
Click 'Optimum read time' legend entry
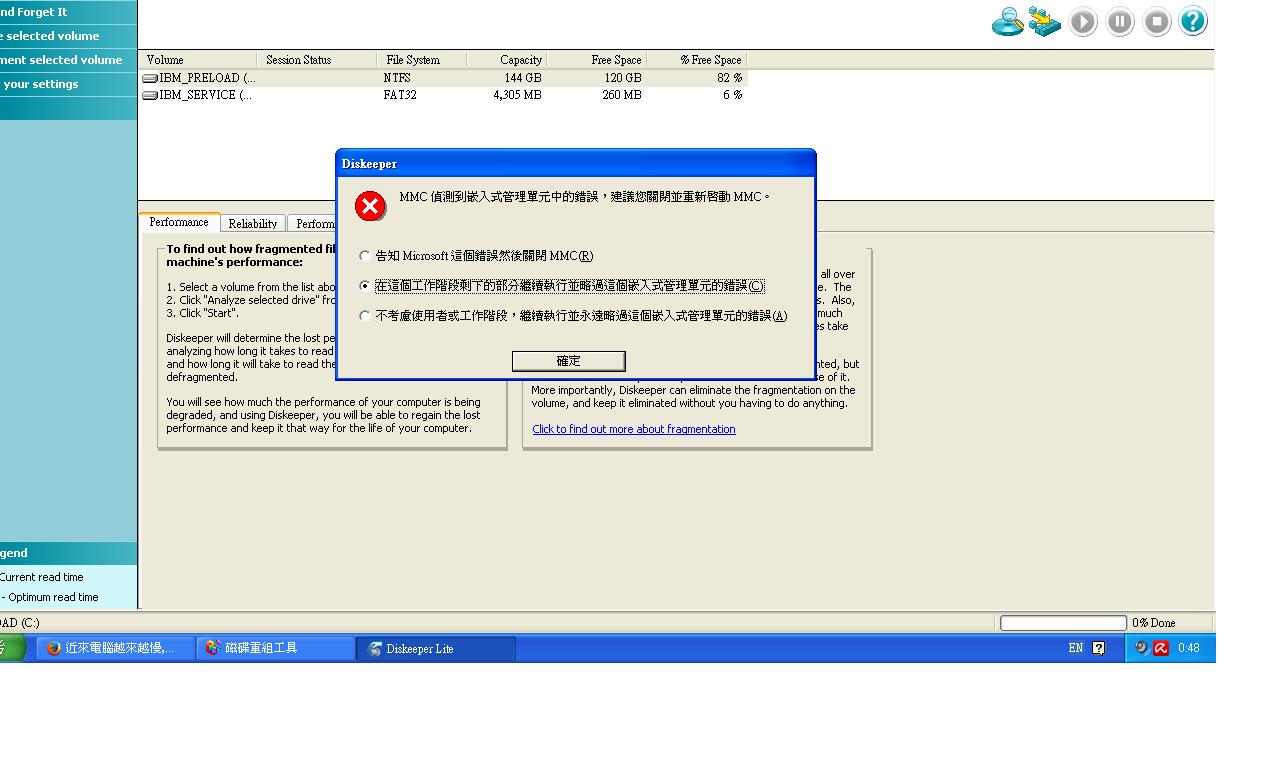50,597
